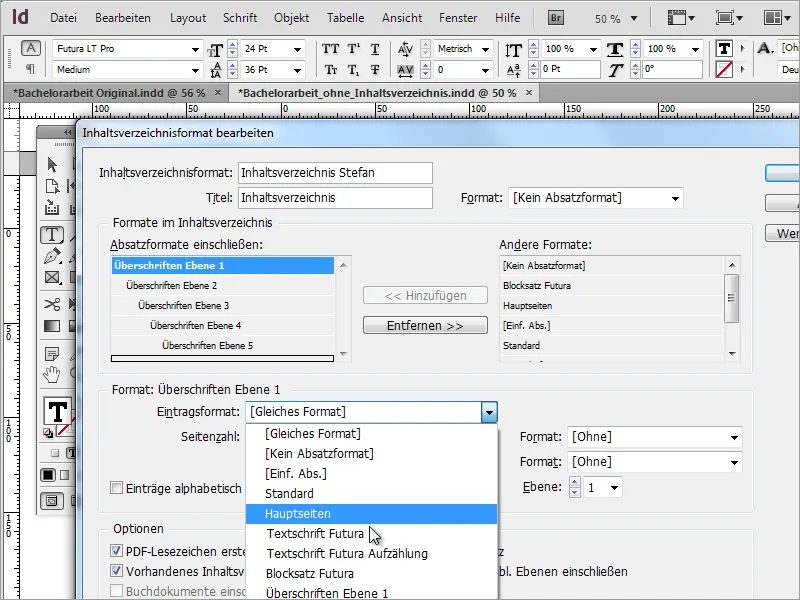This screenshot has height=600, width=800.
Task: Click the All Caps TT icon
Action: point(331,49)
